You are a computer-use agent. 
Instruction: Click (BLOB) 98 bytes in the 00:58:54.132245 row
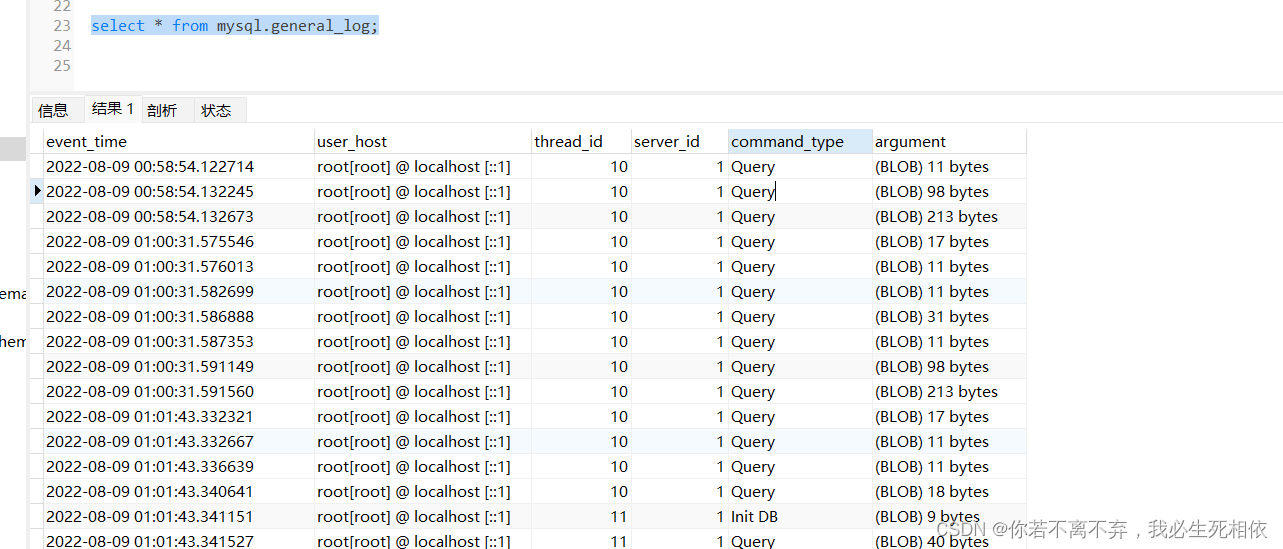(949, 191)
